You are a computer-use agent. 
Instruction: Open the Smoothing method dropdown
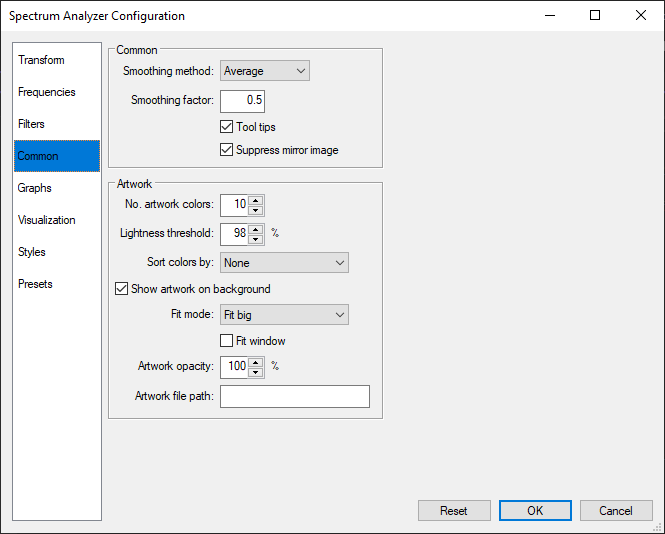click(265, 71)
